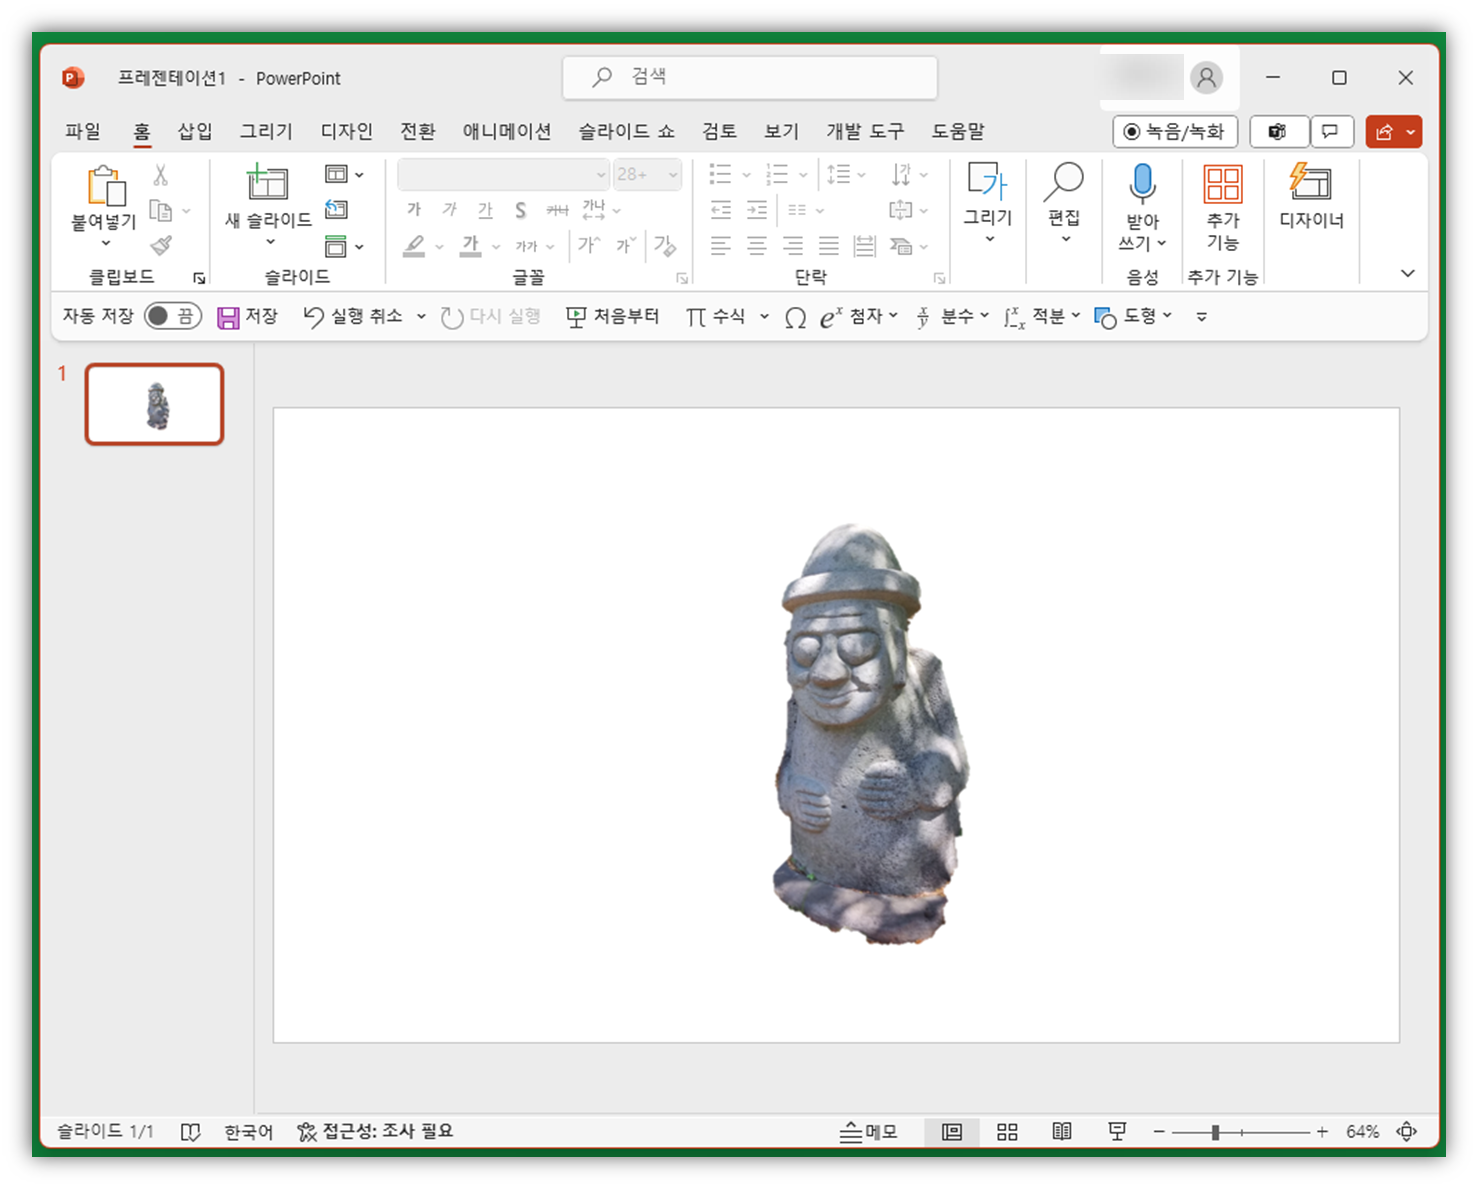
Task: Toggle the AutoSave (자동 저장) switch
Action: [173, 316]
